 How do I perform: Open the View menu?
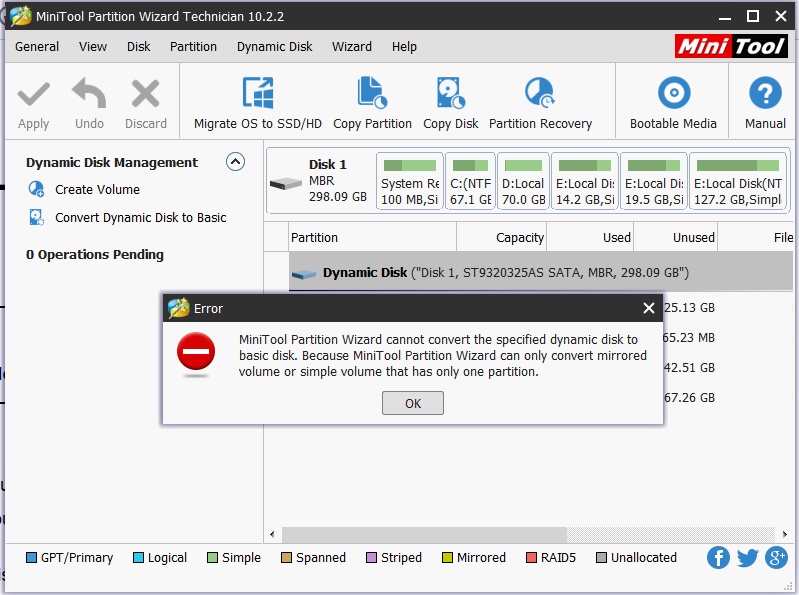[93, 46]
